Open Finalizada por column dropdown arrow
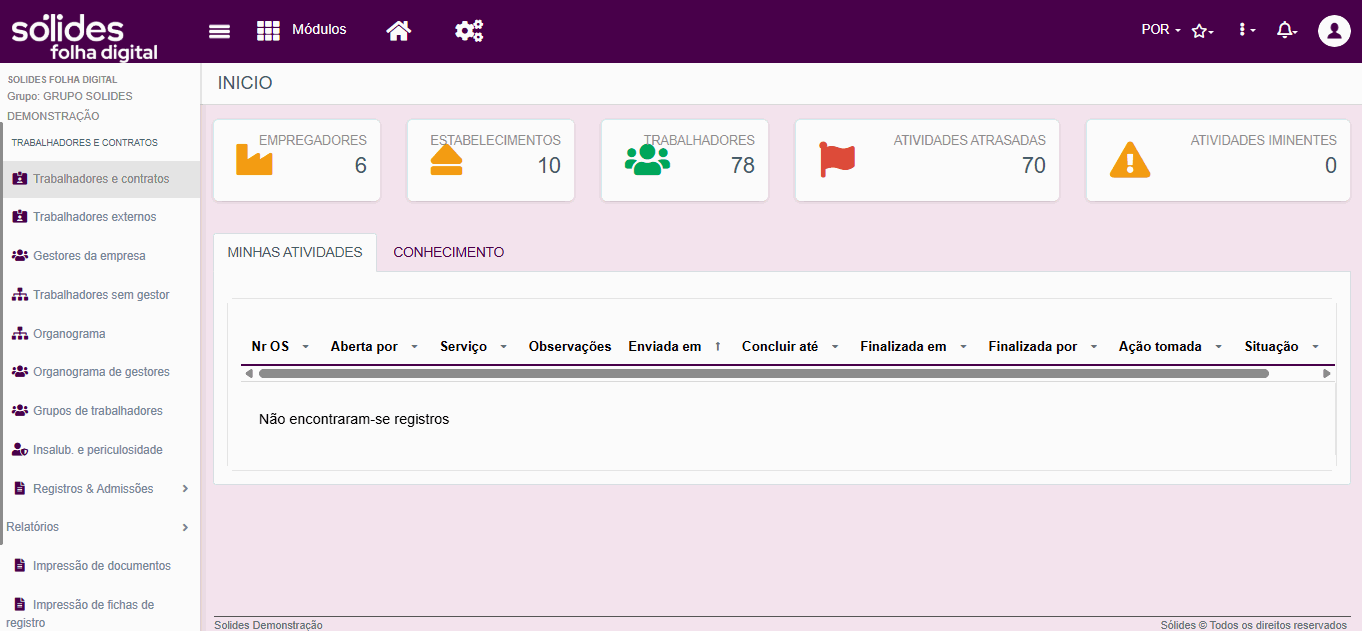The height and width of the screenshot is (631, 1362). click(1093, 347)
